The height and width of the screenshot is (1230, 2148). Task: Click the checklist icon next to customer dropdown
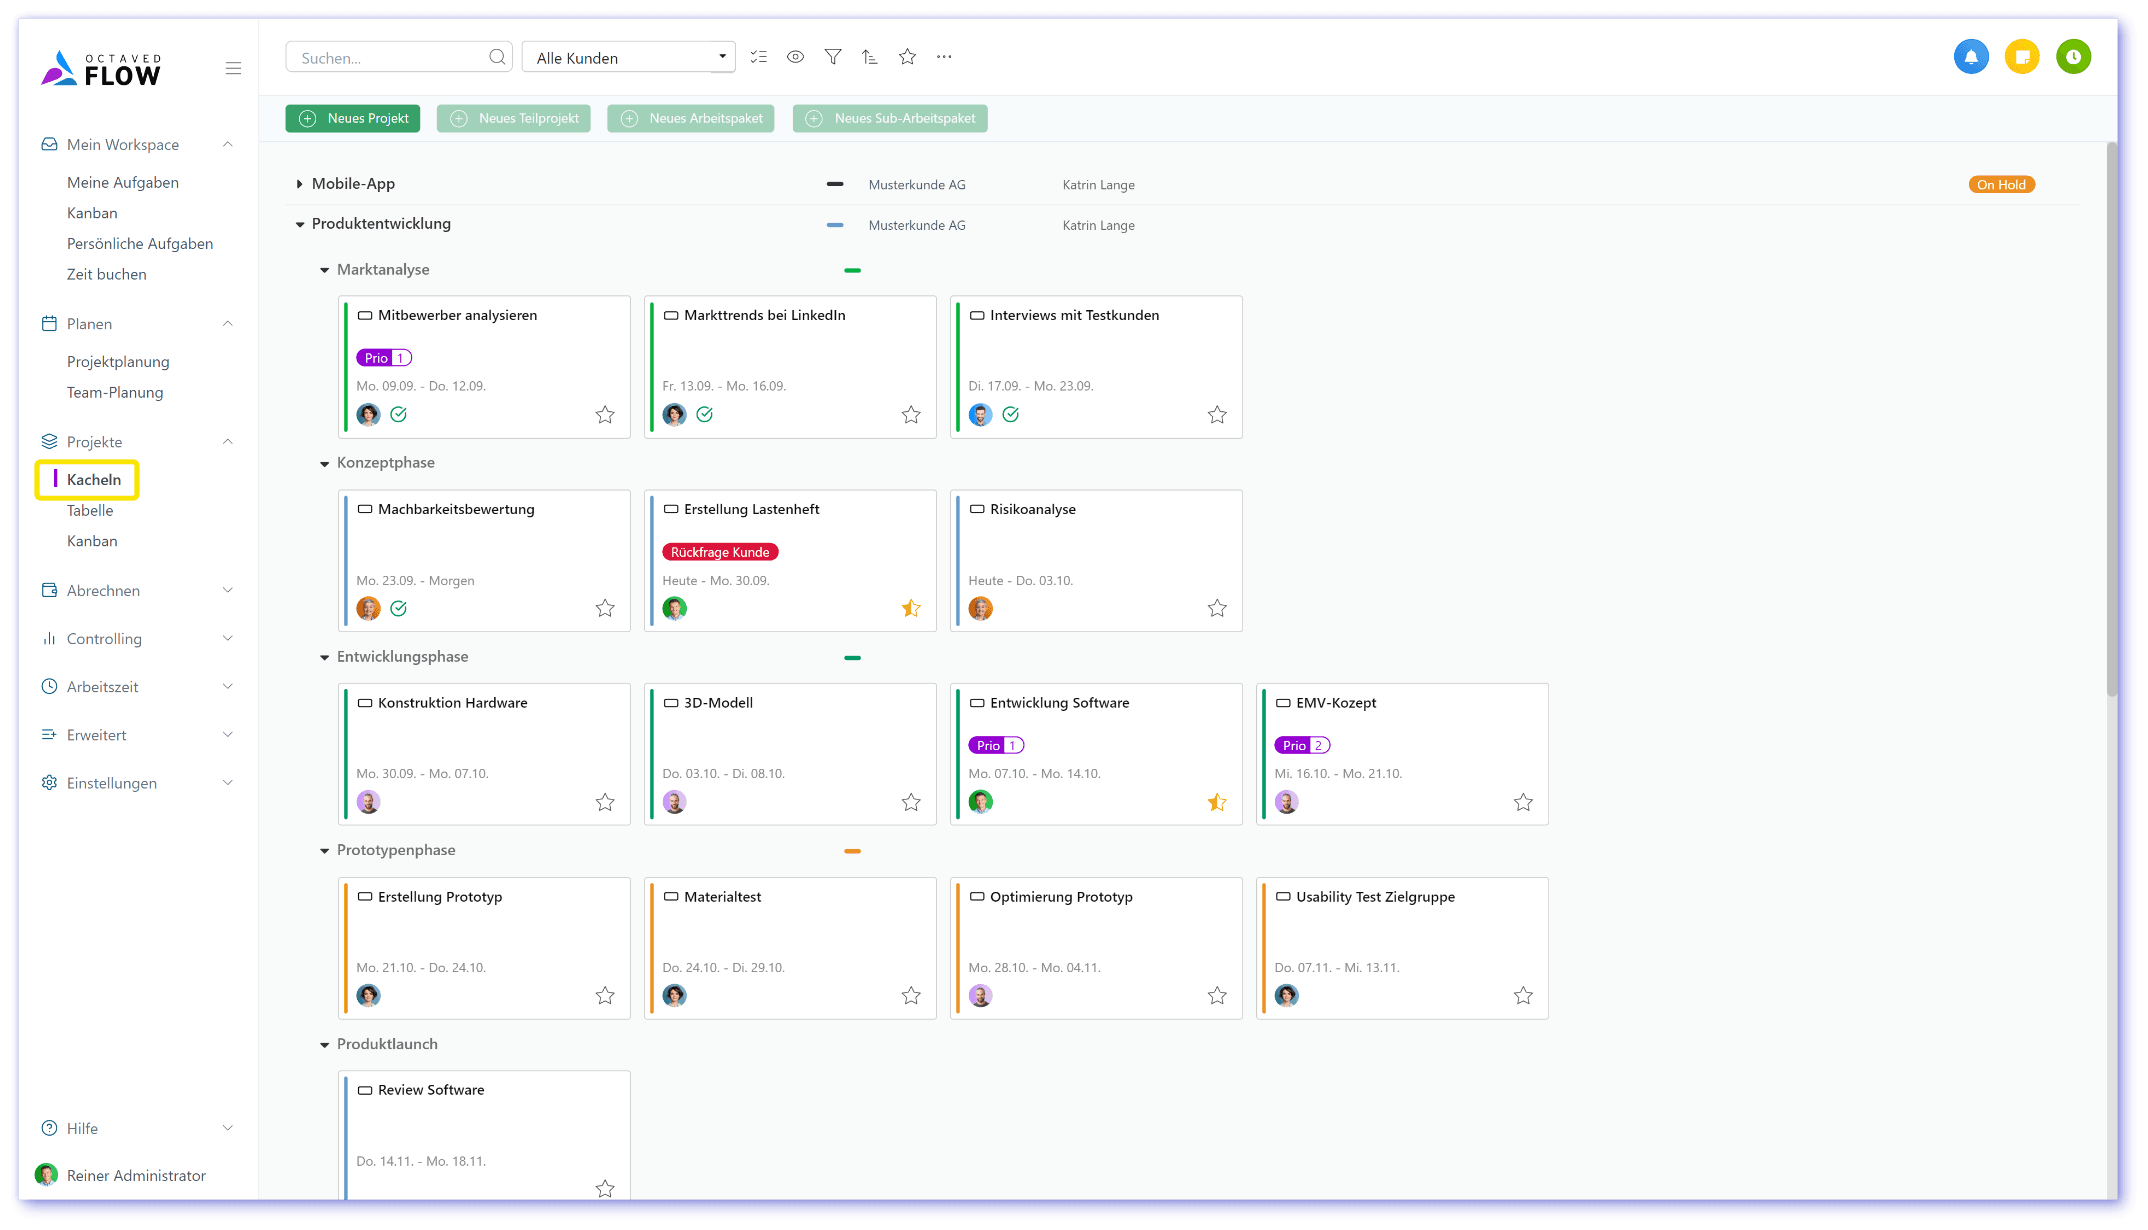pos(759,57)
